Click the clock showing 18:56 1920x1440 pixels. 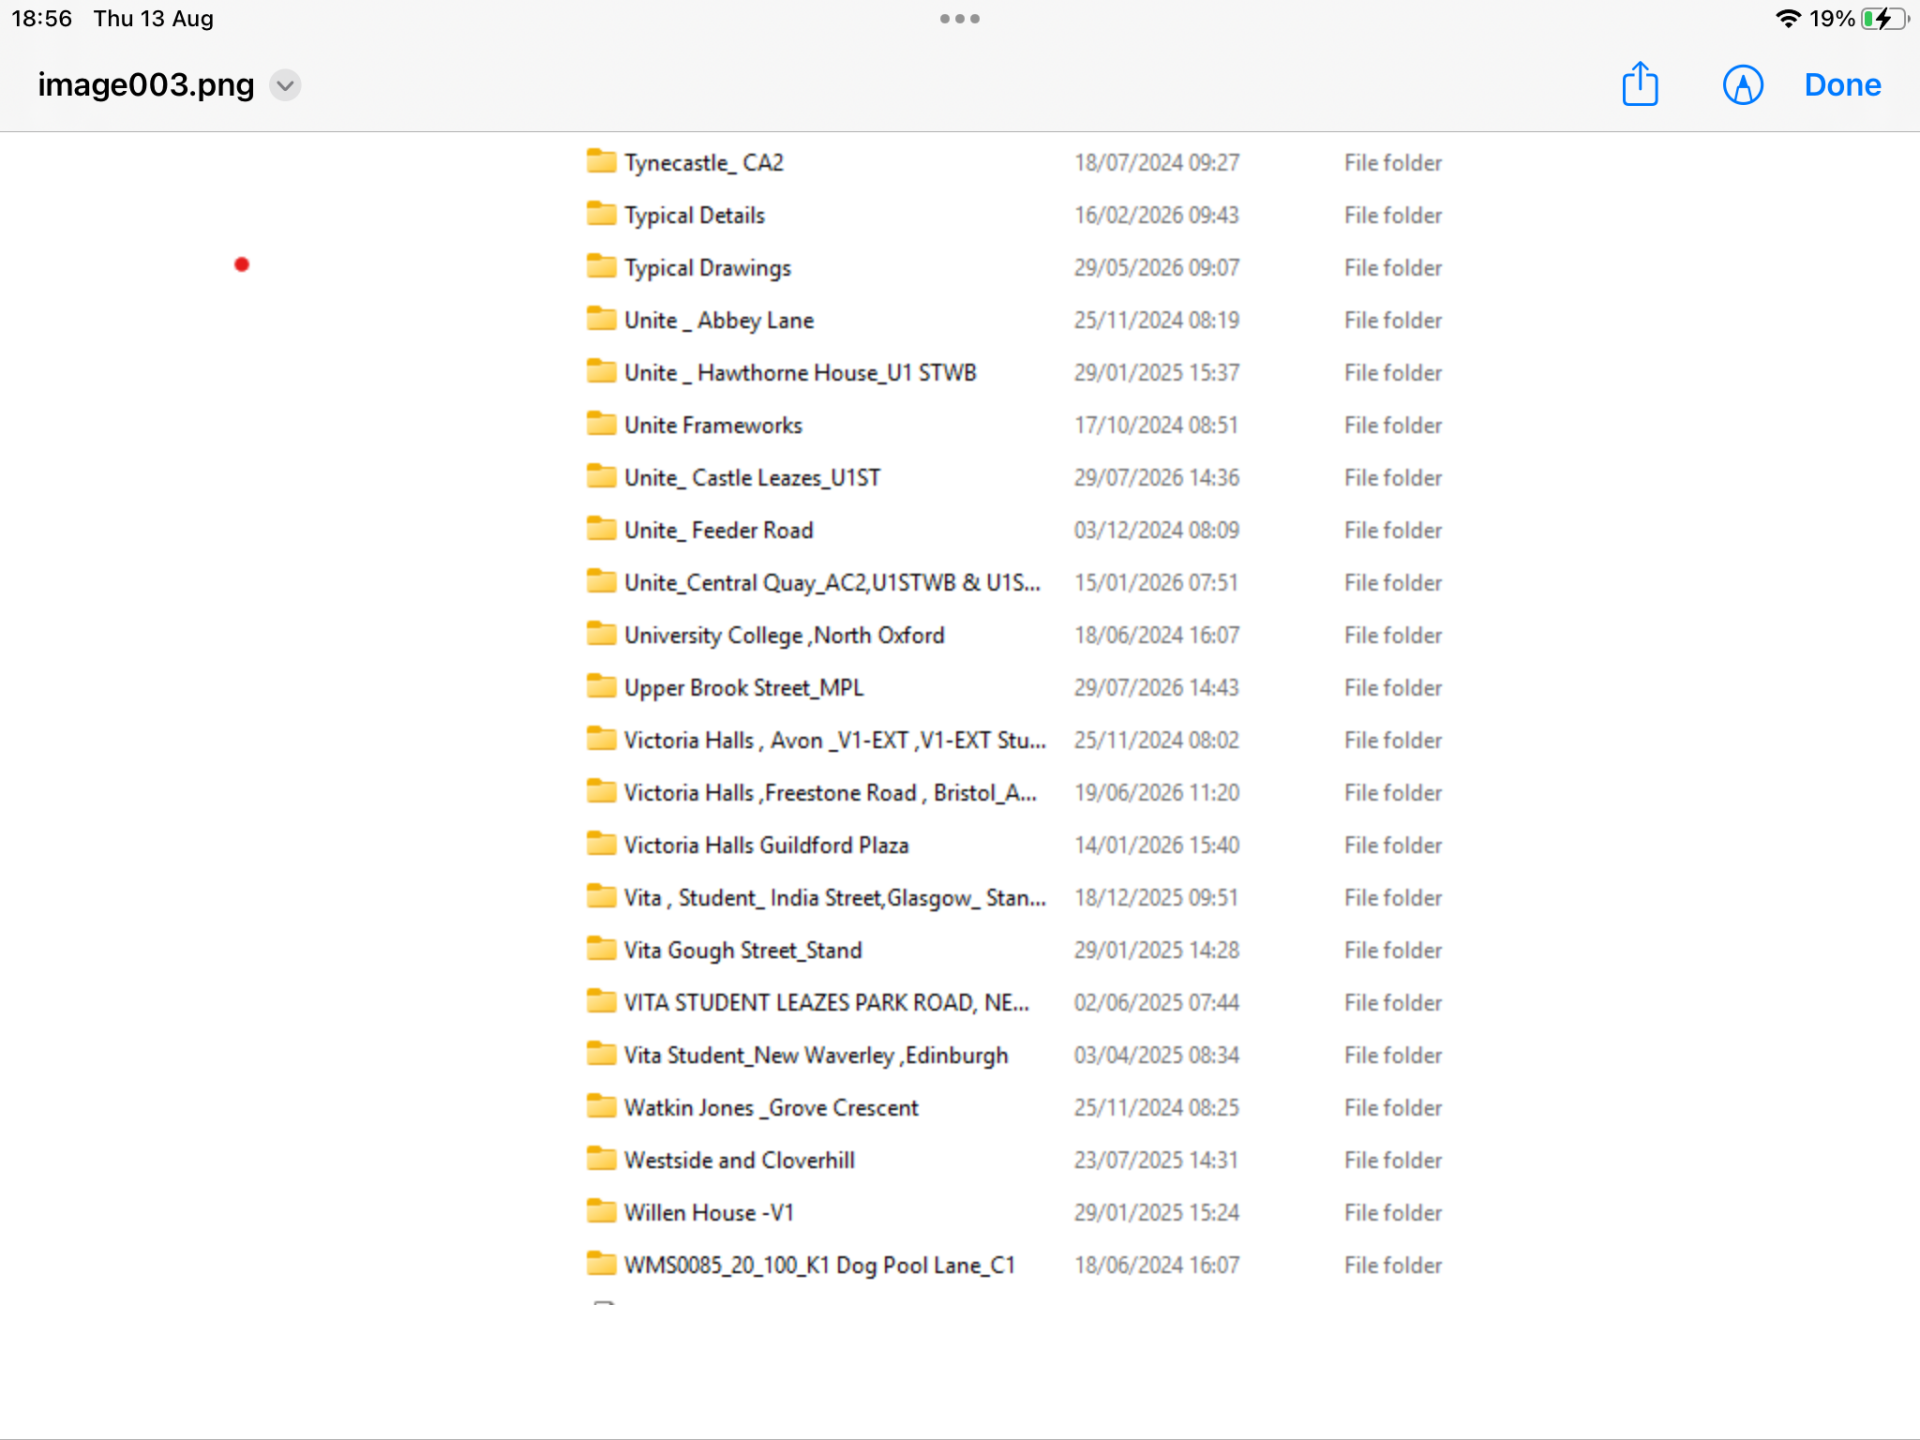click(x=42, y=18)
